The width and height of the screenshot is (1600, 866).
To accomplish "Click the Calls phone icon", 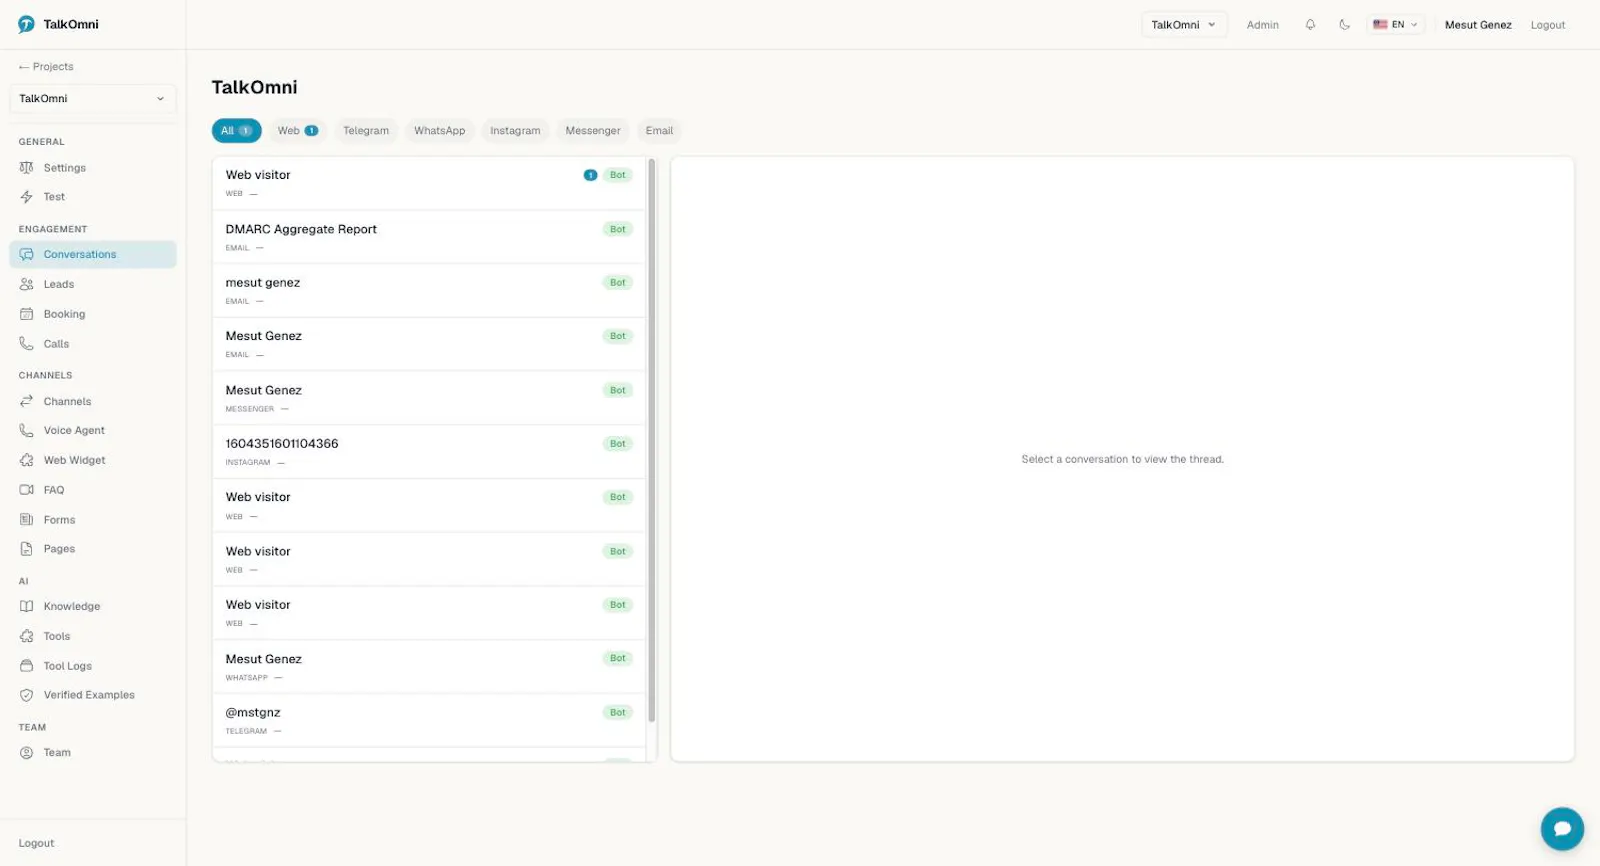I will coord(27,344).
